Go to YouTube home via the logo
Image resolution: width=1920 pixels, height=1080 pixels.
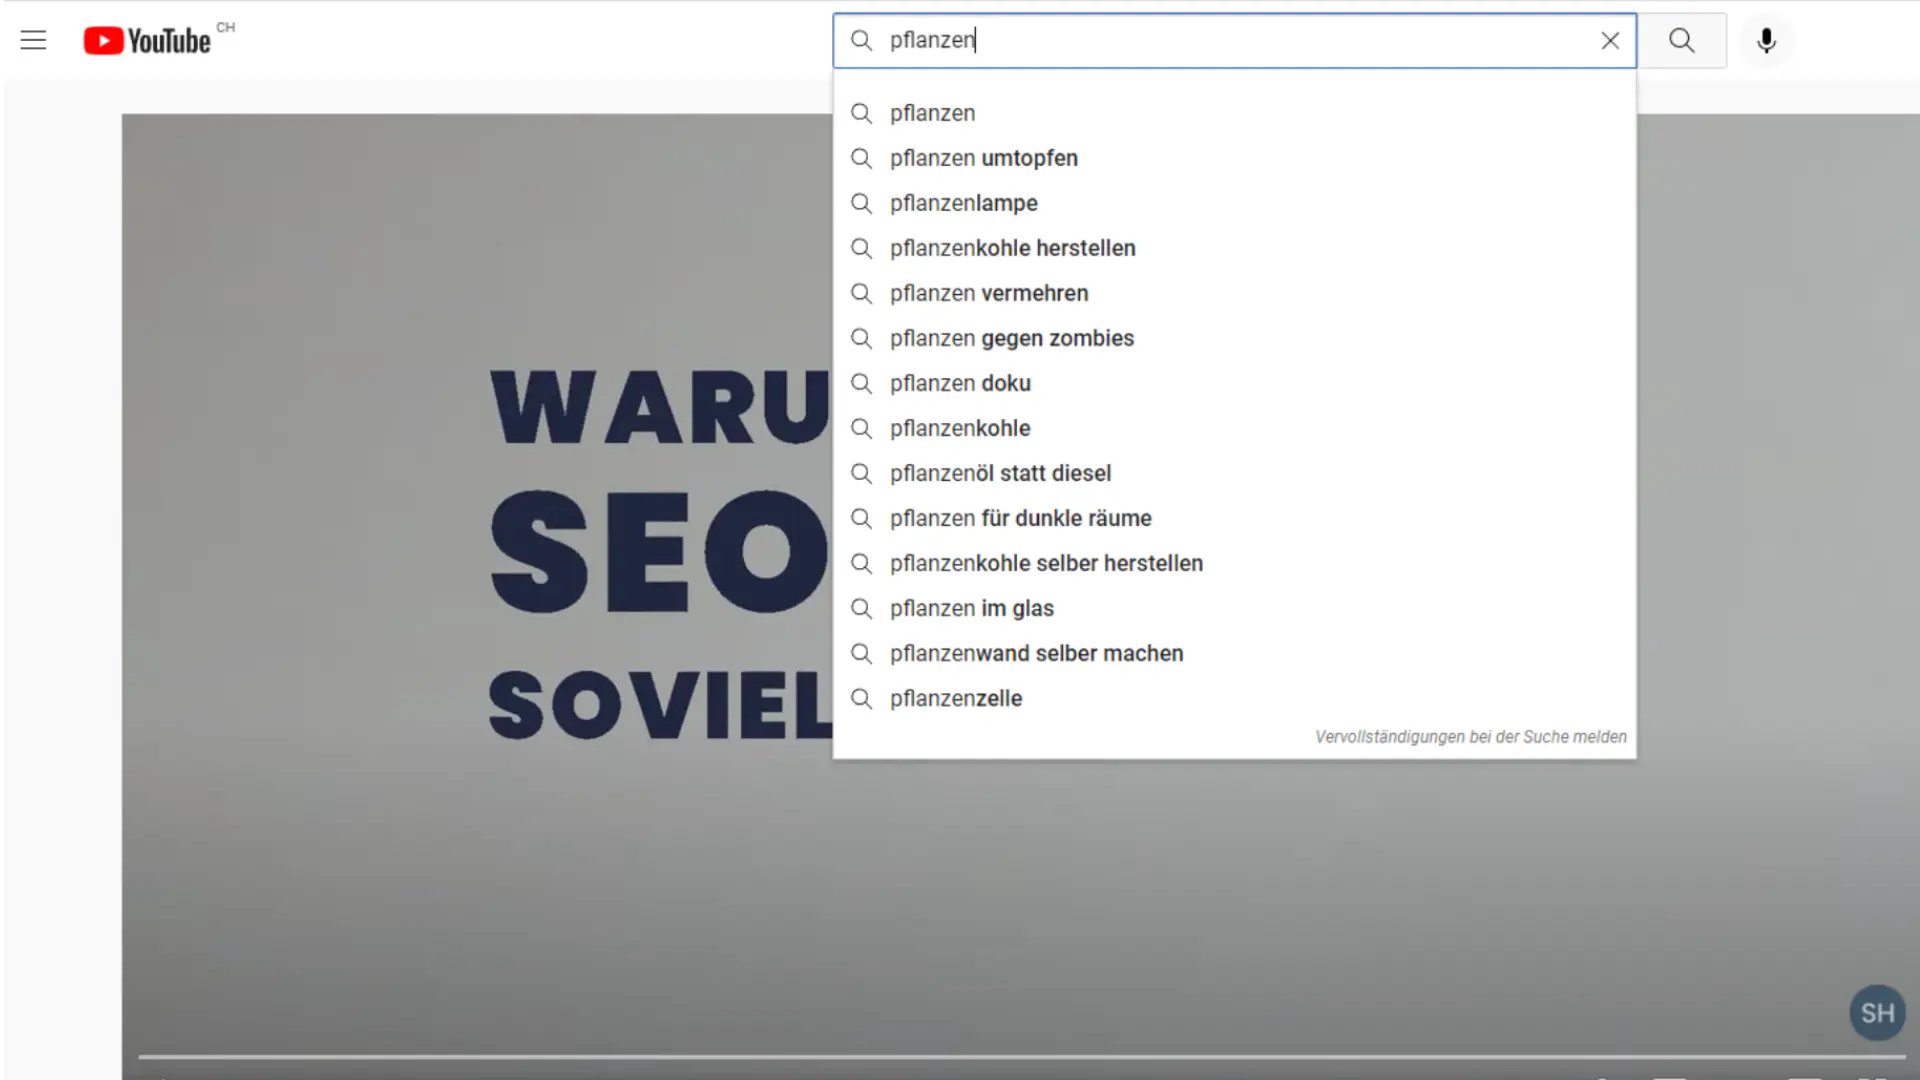tap(147, 40)
